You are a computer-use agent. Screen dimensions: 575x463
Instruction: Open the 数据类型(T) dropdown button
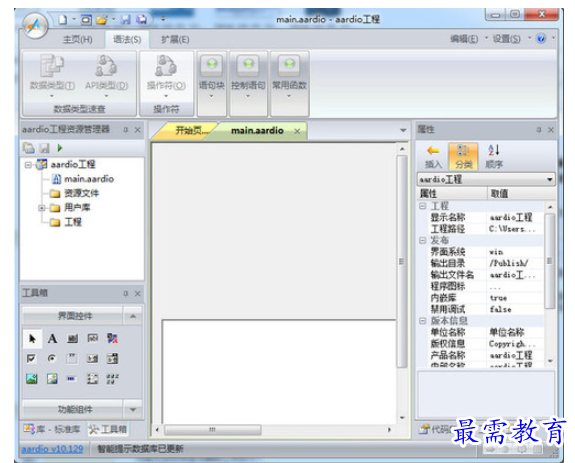[52, 77]
